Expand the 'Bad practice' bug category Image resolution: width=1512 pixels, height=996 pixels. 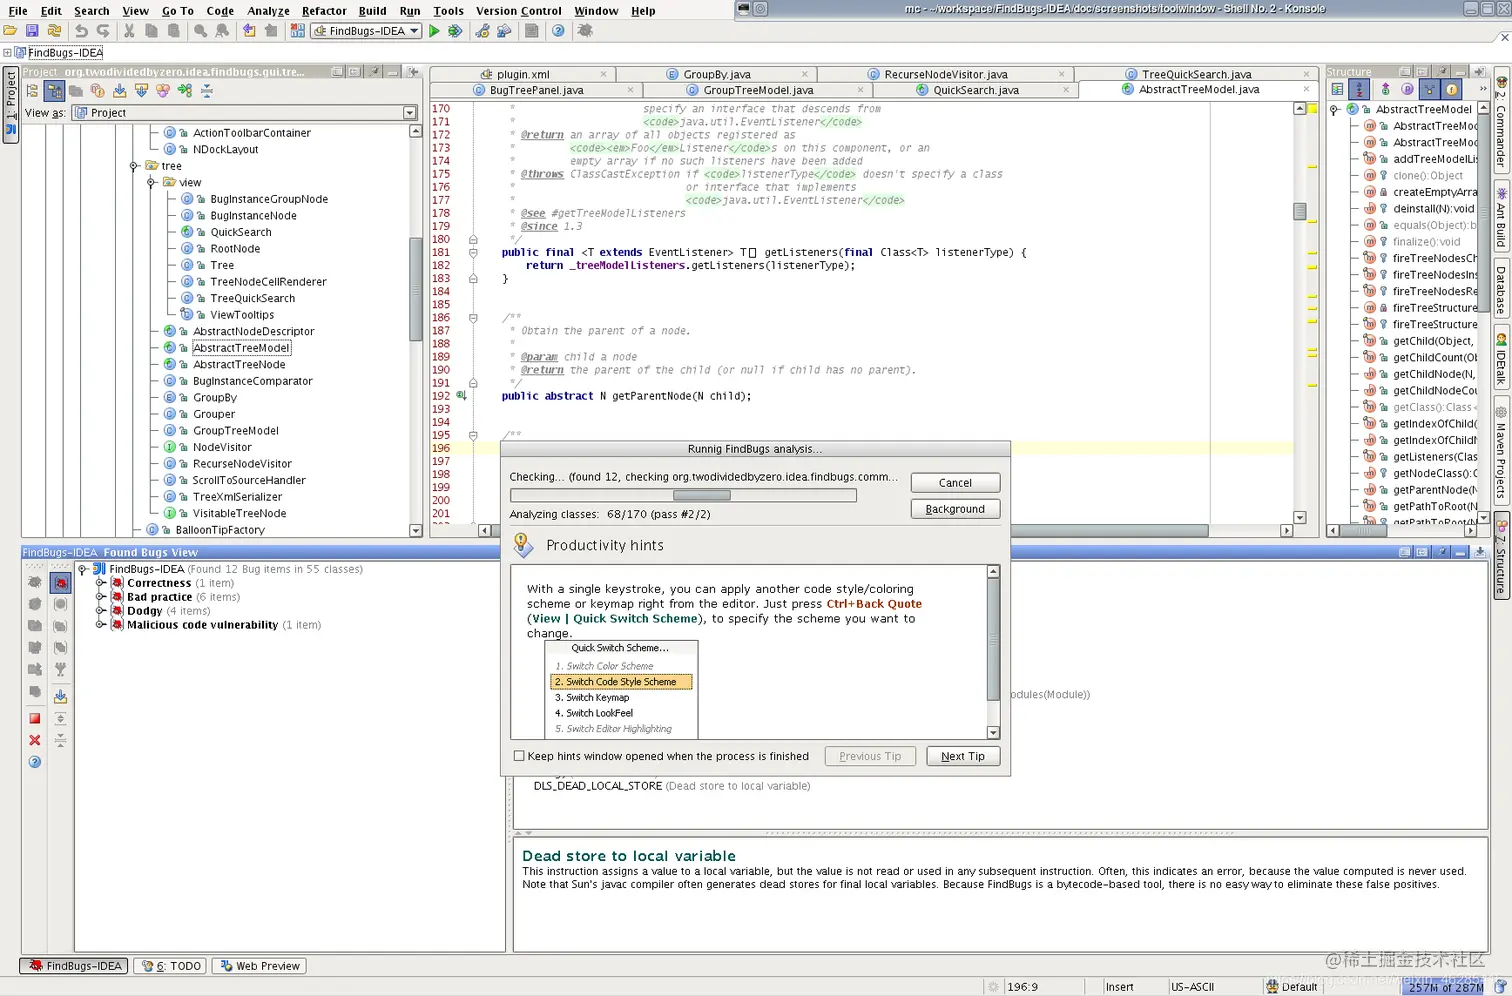pyautogui.click(x=101, y=597)
